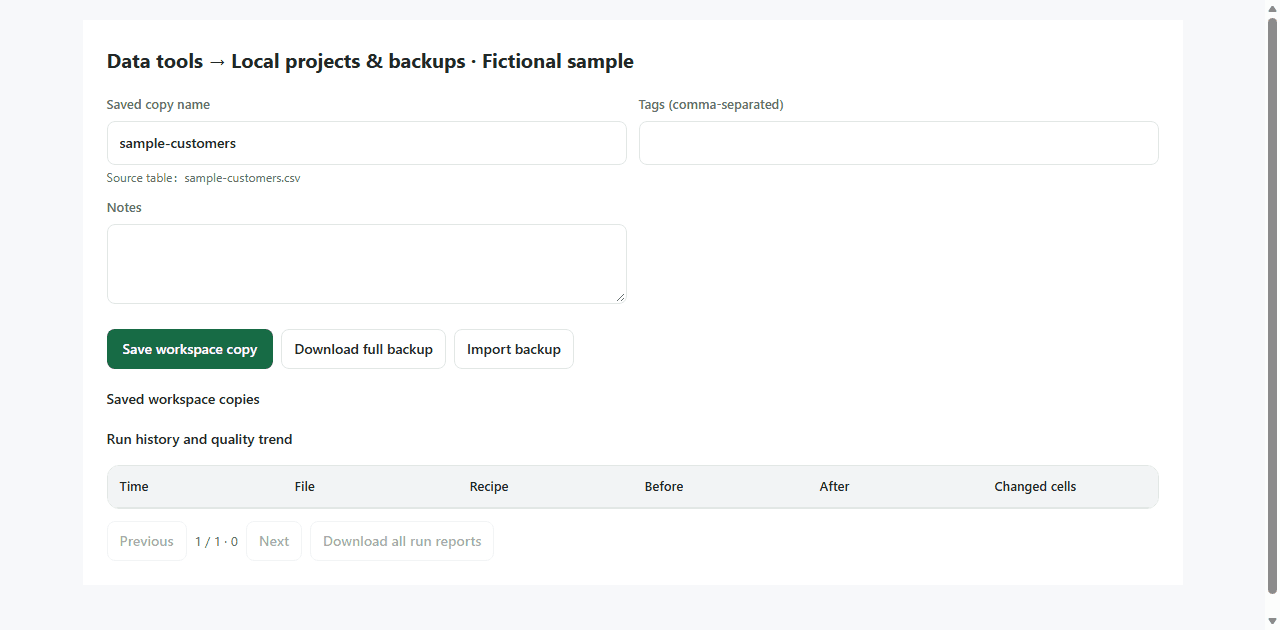The width and height of the screenshot is (1280, 630).
Task: Go to the Next run history page
Action: coord(274,541)
